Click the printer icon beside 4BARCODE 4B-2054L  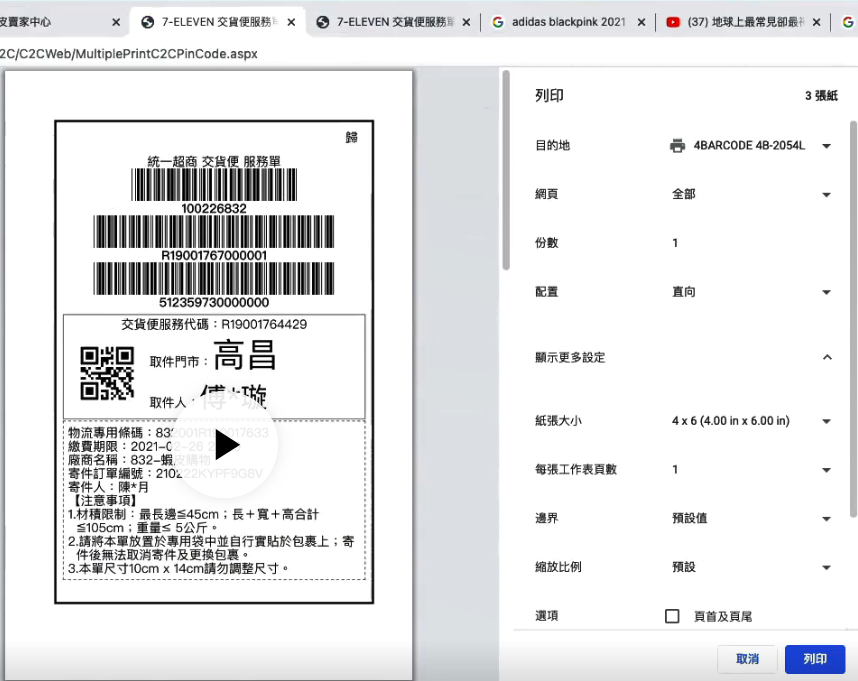(x=677, y=145)
